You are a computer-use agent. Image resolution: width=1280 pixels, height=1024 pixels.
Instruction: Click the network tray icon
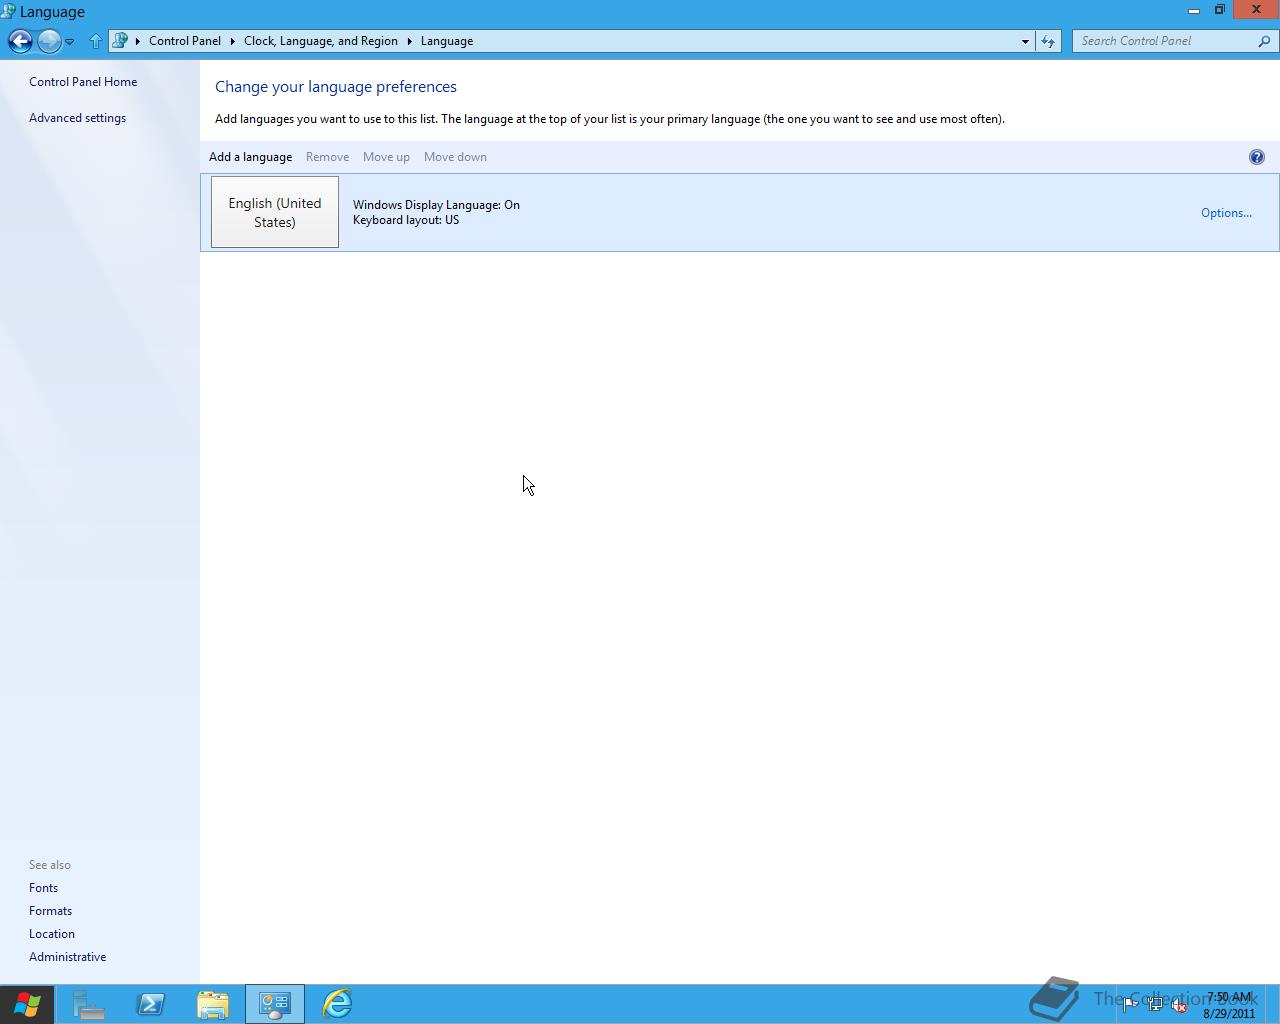1155,1006
